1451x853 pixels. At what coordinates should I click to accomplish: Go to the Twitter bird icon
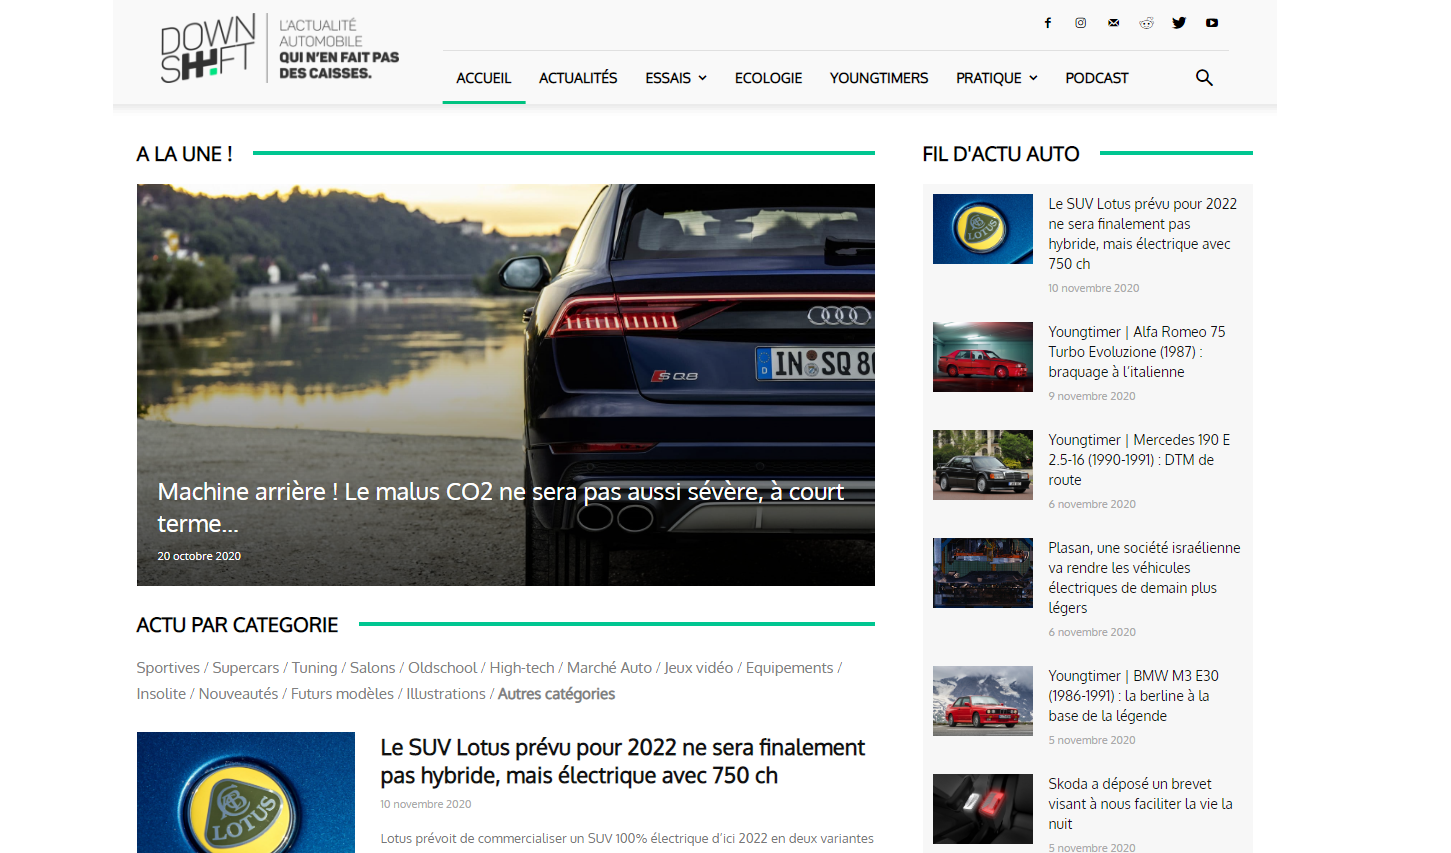(x=1179, y=23)
